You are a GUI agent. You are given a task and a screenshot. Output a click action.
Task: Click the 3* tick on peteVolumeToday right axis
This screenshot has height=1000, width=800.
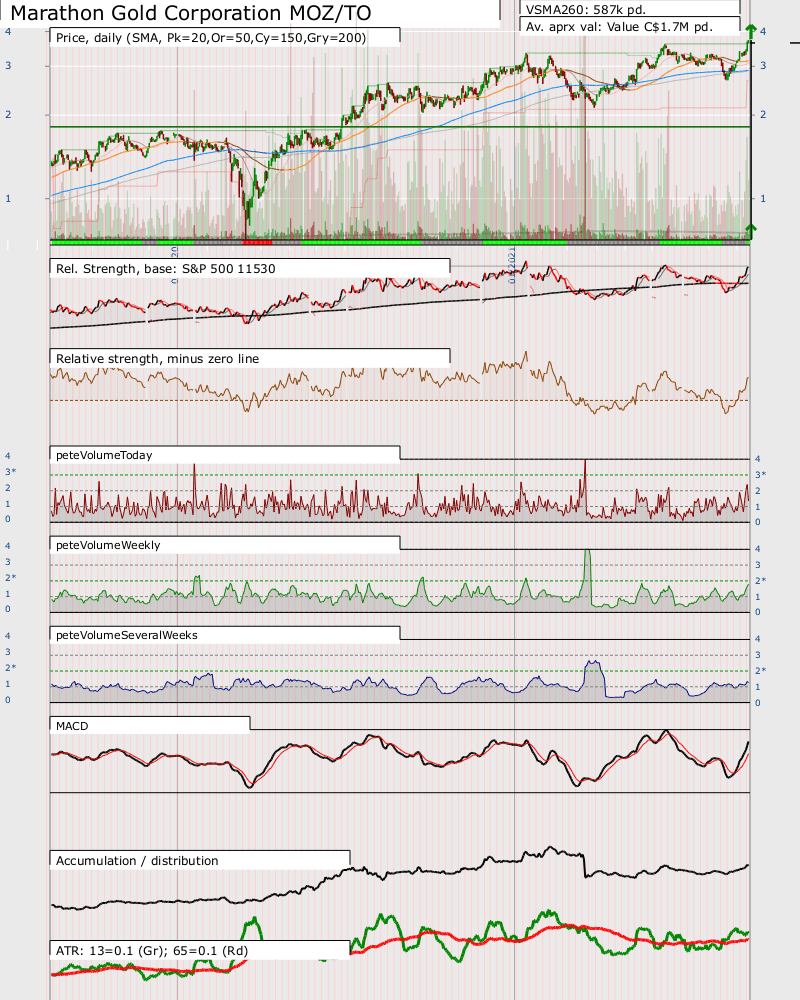[760, 474]
